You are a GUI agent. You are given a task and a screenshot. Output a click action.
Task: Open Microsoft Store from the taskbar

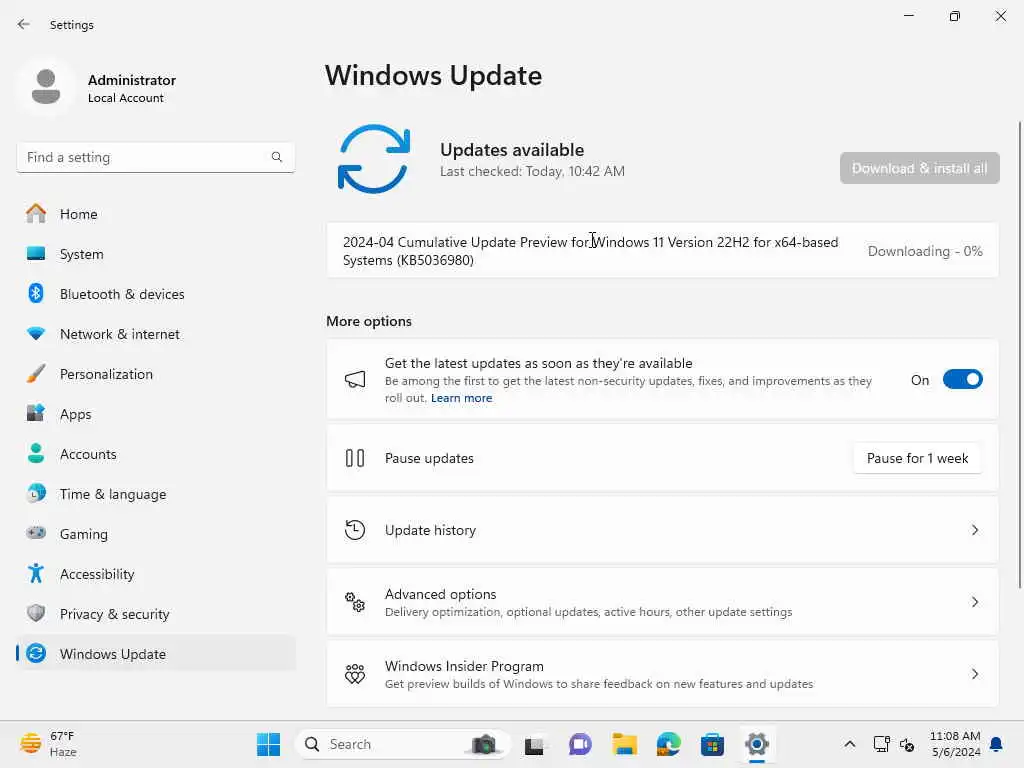click(x=712, y=744)
